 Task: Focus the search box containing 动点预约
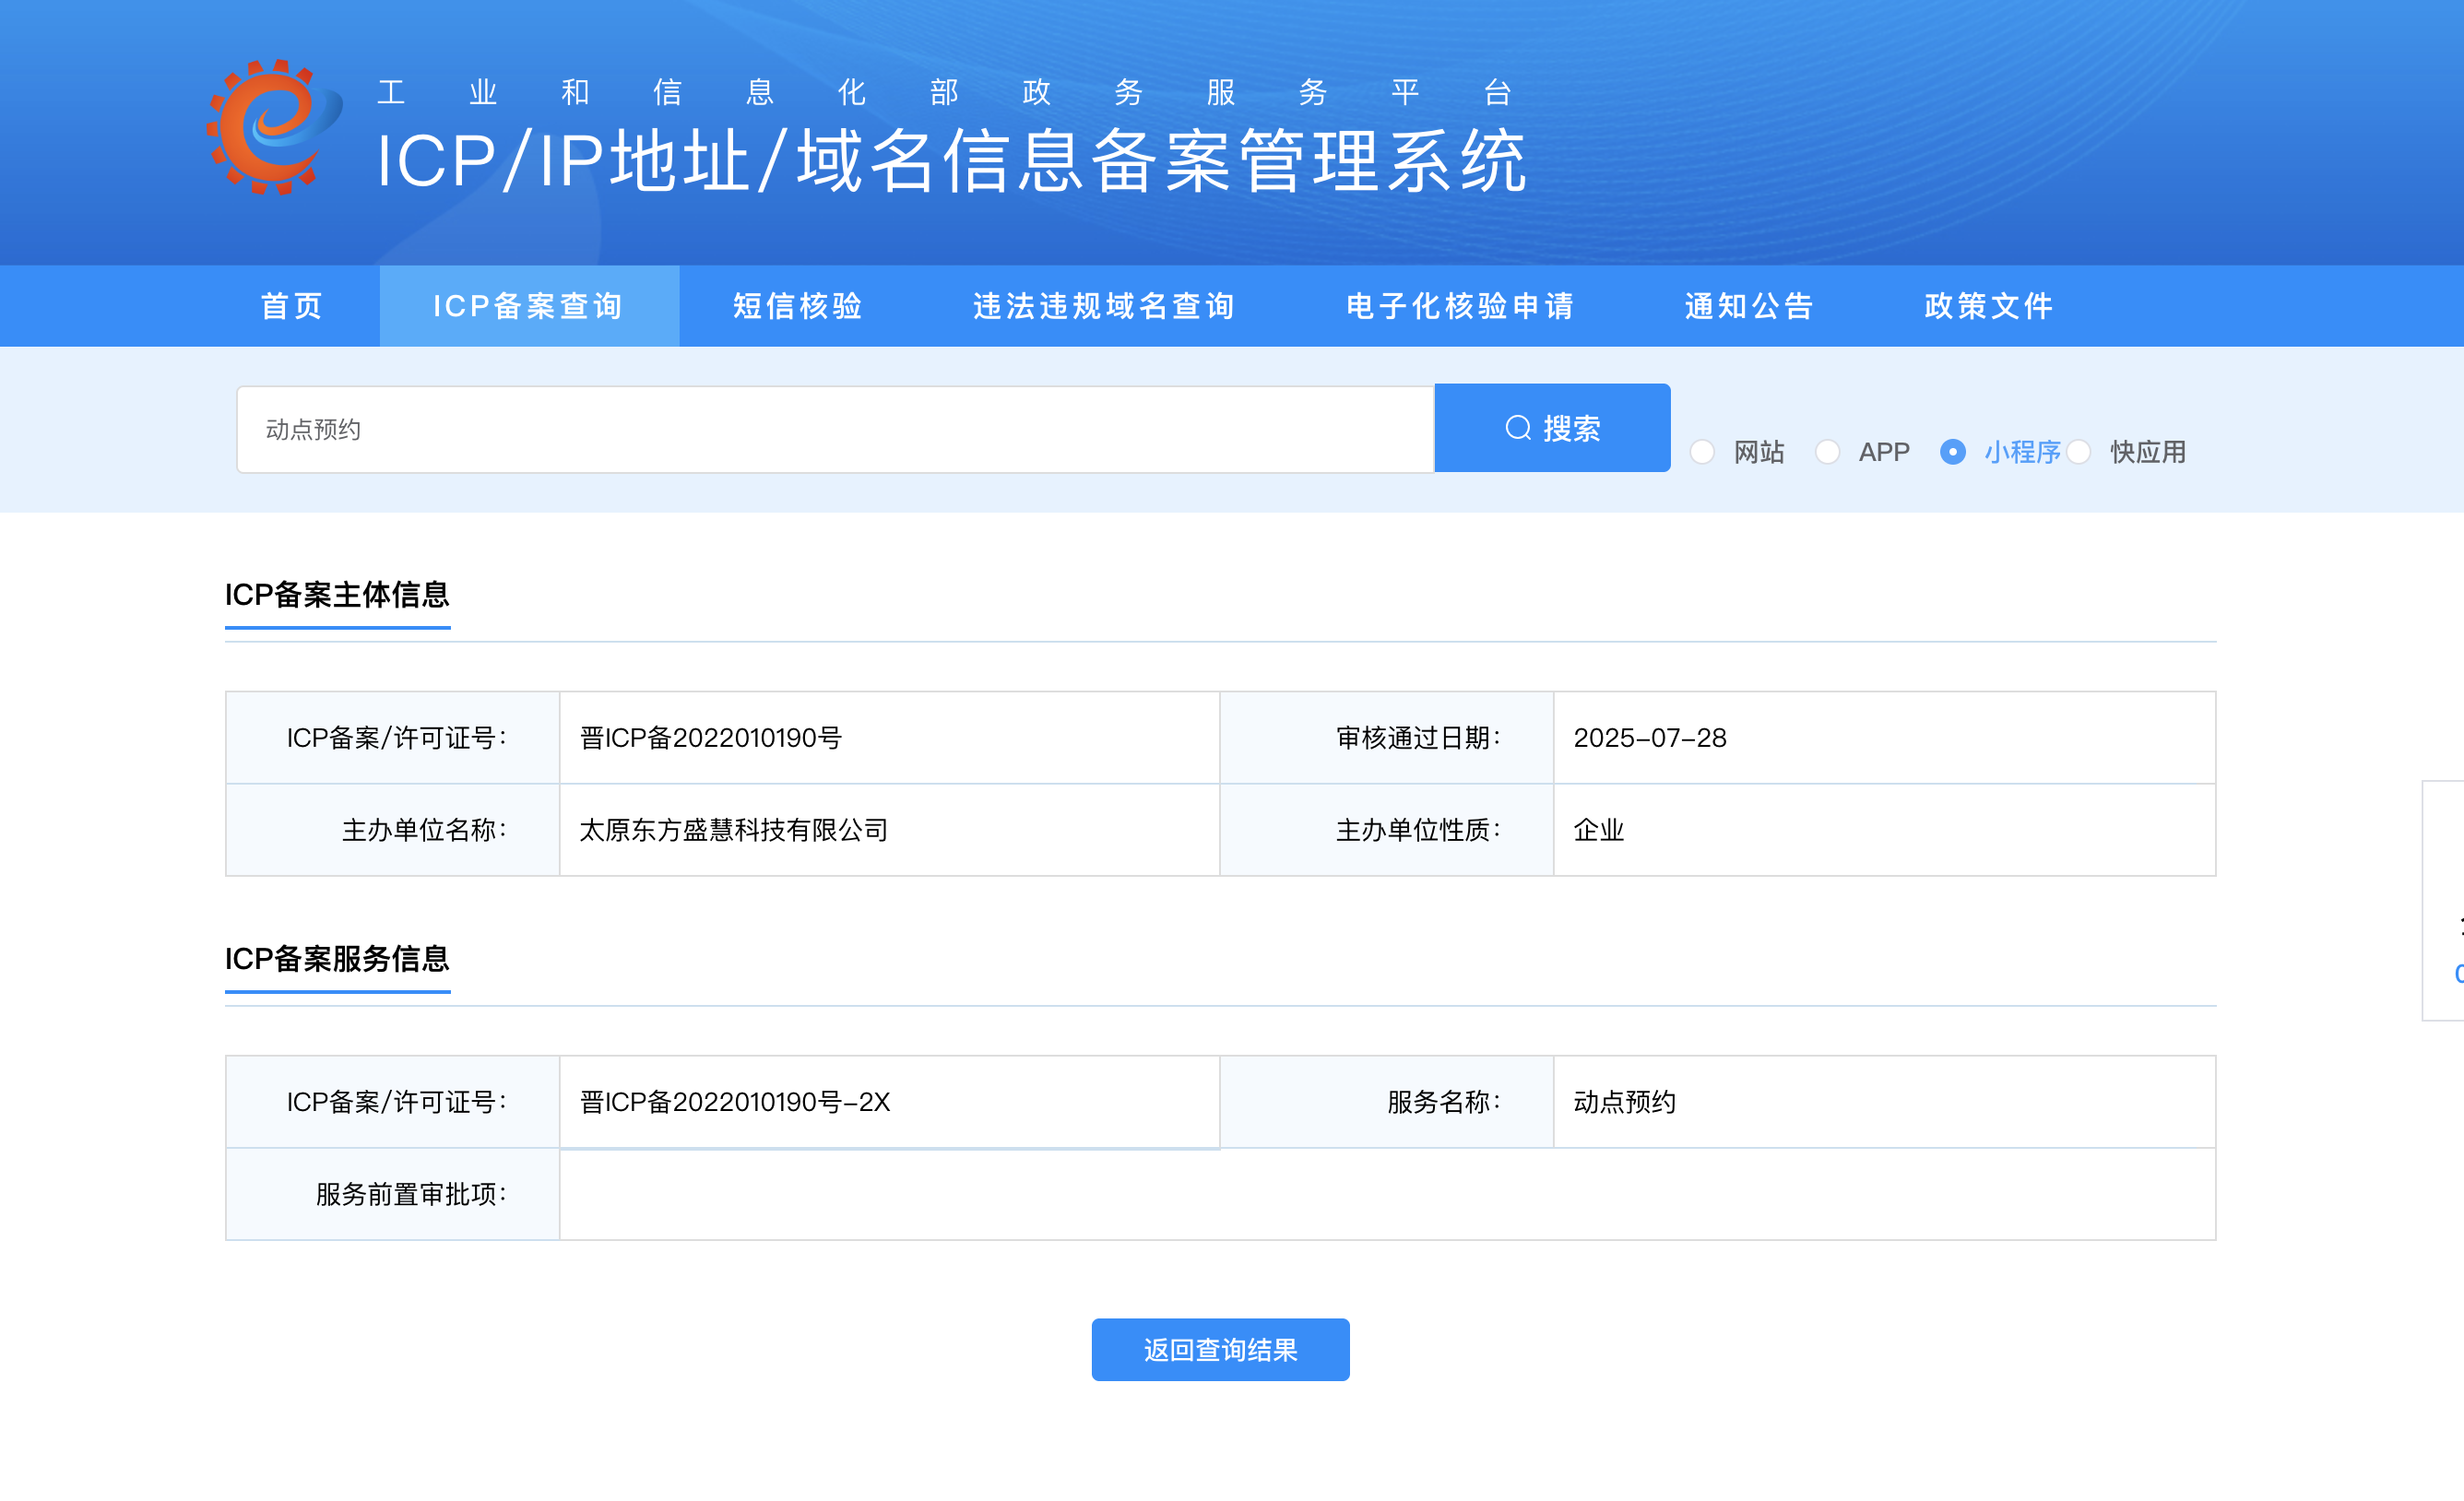tap(835, 430)
